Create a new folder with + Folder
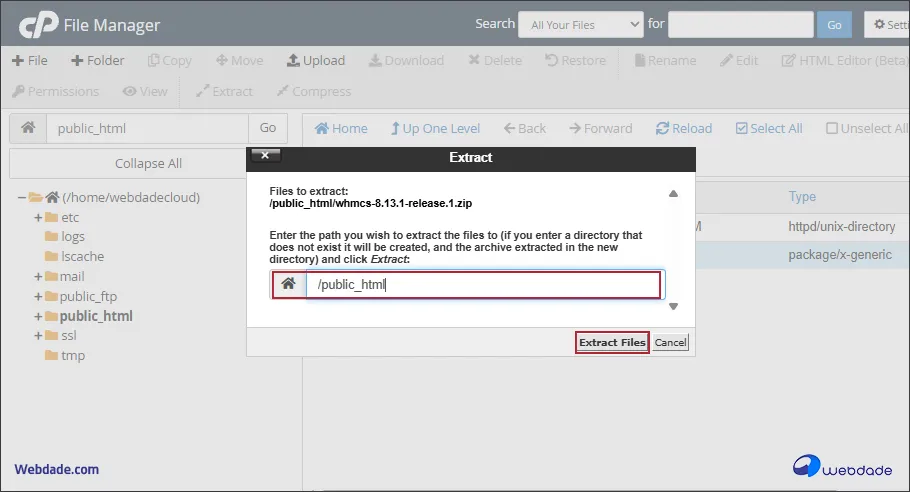 pyautogui.click(x=97, y=60)
